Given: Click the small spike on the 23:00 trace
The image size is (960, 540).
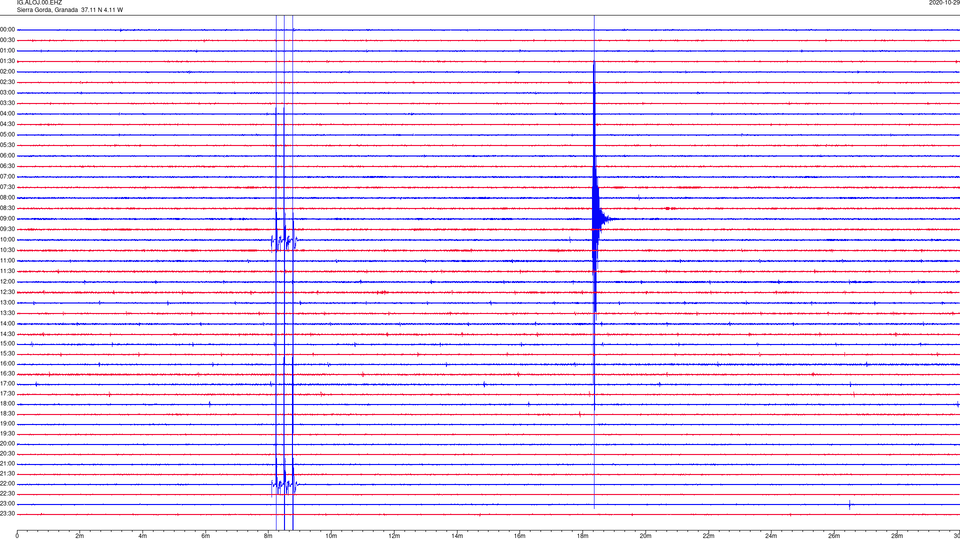Looking at the screenshot, I should (849, 504).
